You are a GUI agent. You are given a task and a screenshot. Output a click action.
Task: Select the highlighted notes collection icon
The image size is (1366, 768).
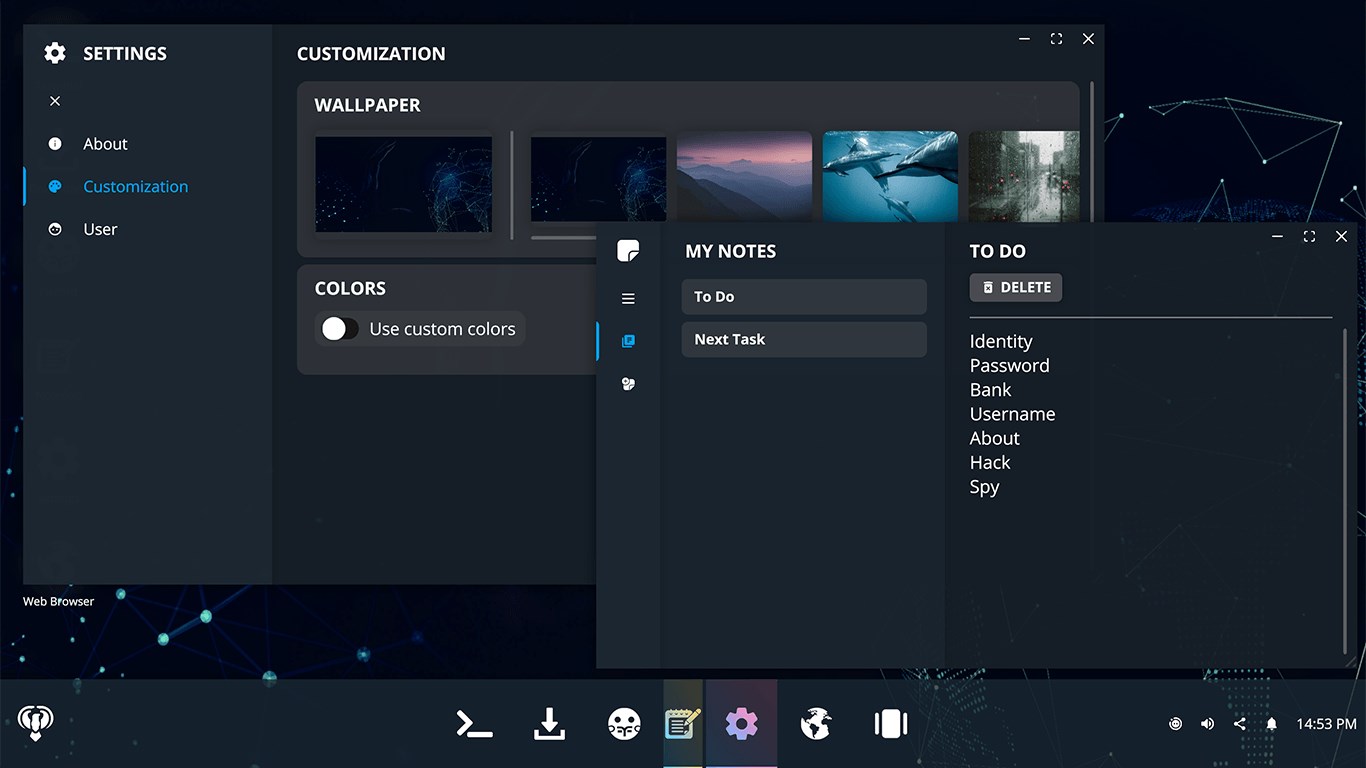click(x=628, y=341)
